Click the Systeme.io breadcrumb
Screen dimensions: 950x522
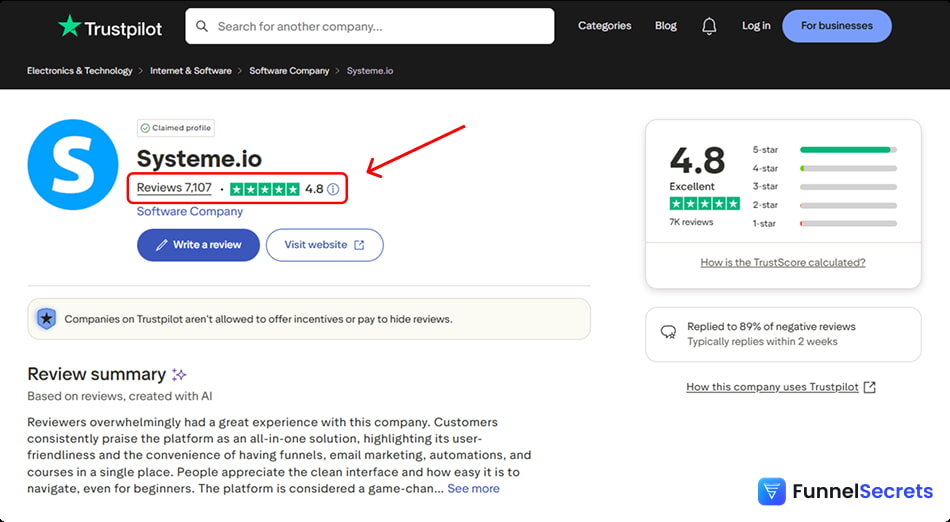tap(370, 71)
